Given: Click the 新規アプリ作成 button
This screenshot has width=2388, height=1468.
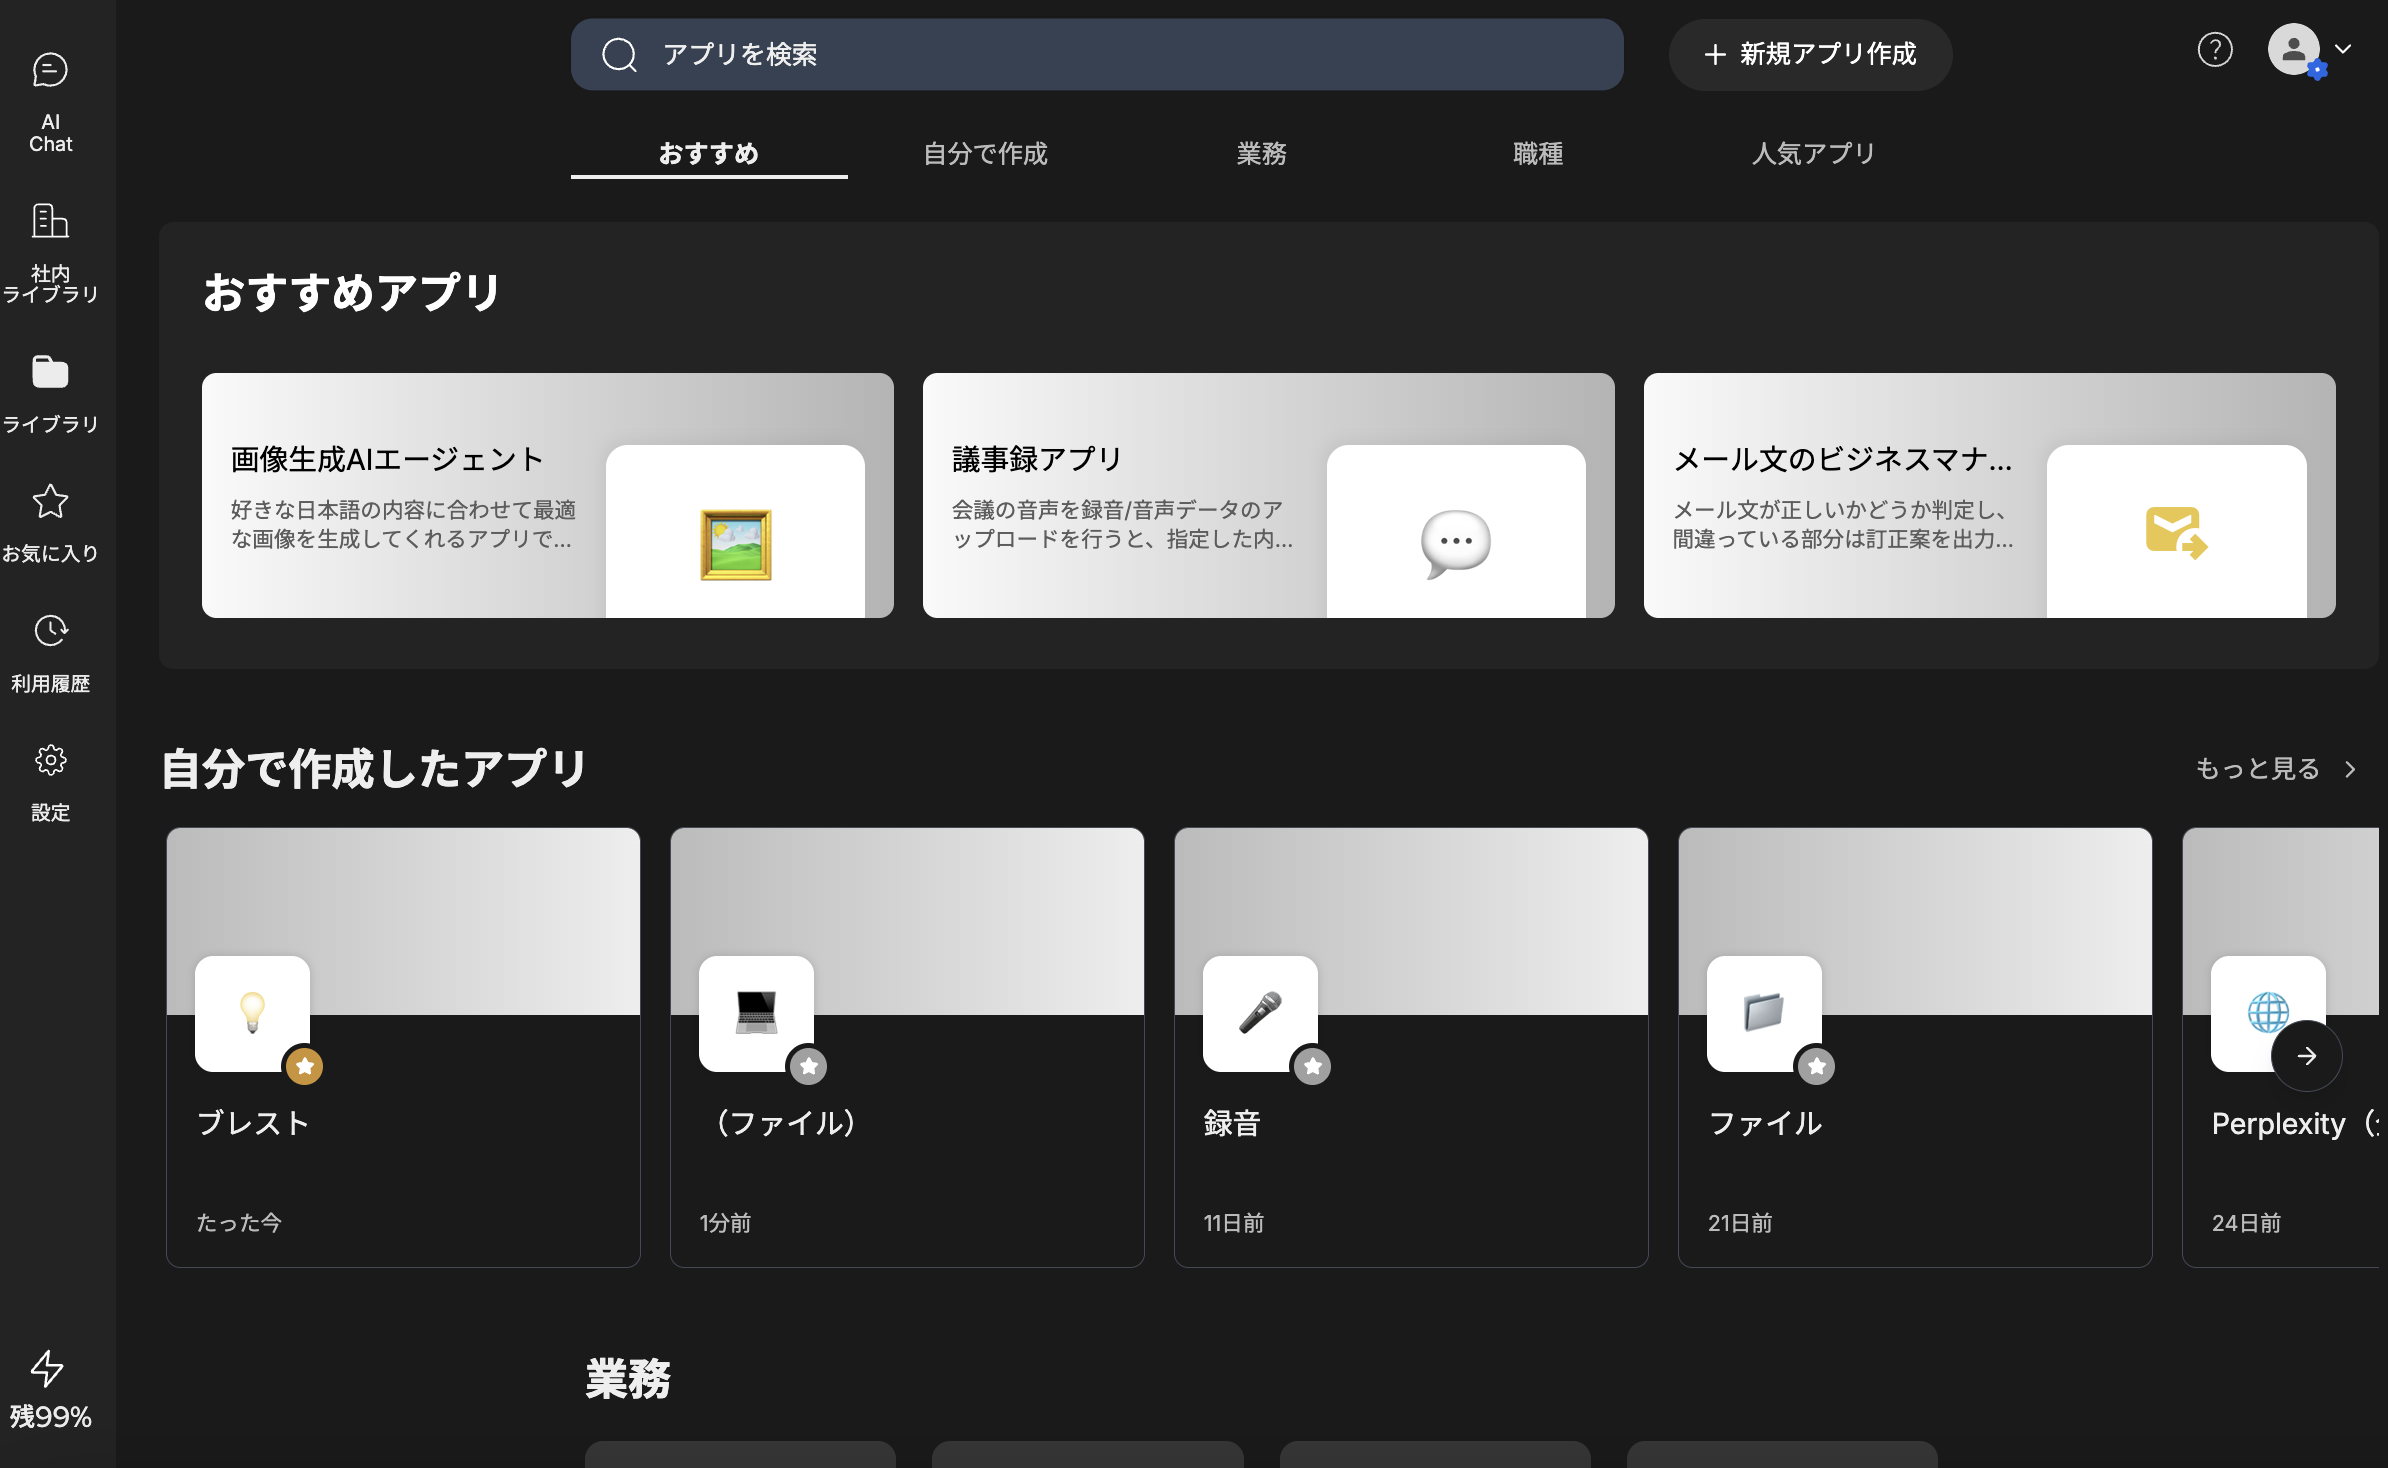Looking at the screenshot, I should pyautogui.click(x=1810, y=54).
